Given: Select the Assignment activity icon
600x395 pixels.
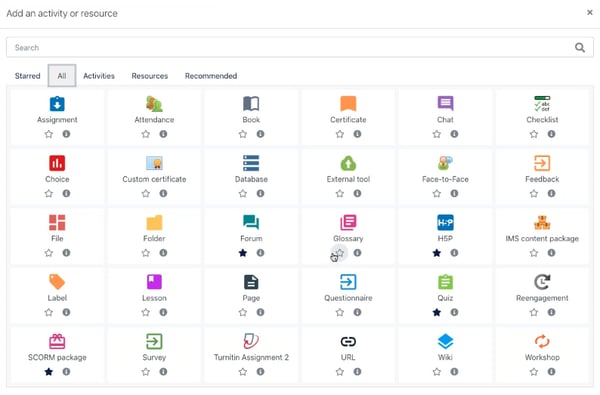Looking at the screenshot, I should 57,104.
